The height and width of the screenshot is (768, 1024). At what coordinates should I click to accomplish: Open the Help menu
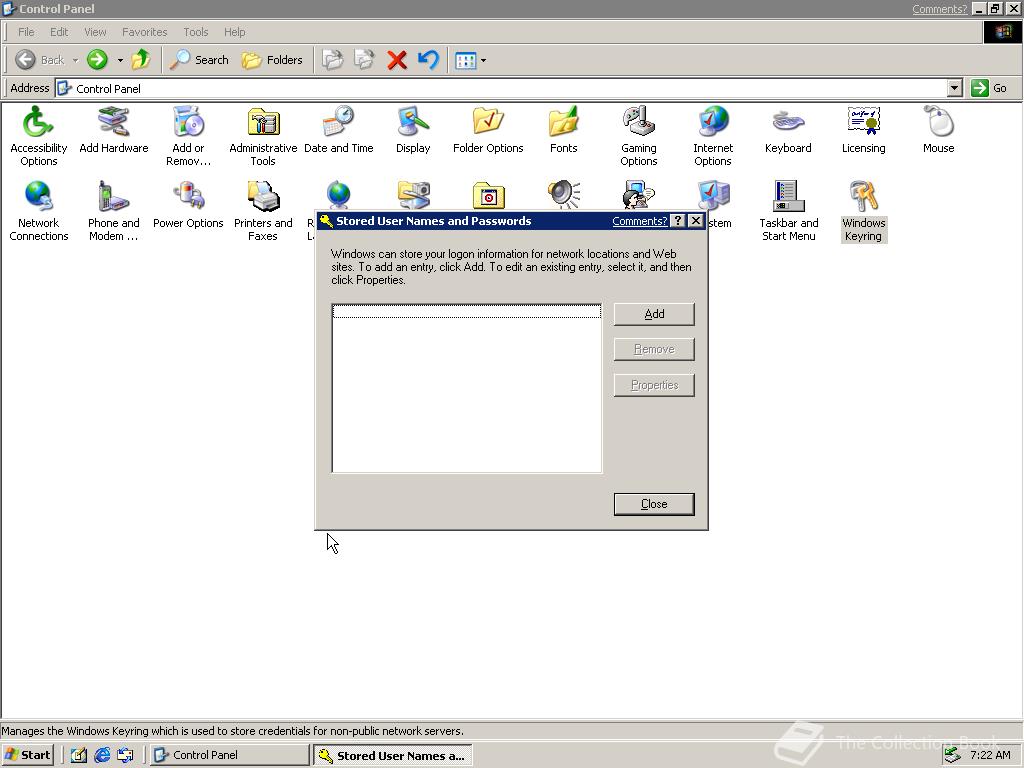pyautogui.click(x=234, y=32)
